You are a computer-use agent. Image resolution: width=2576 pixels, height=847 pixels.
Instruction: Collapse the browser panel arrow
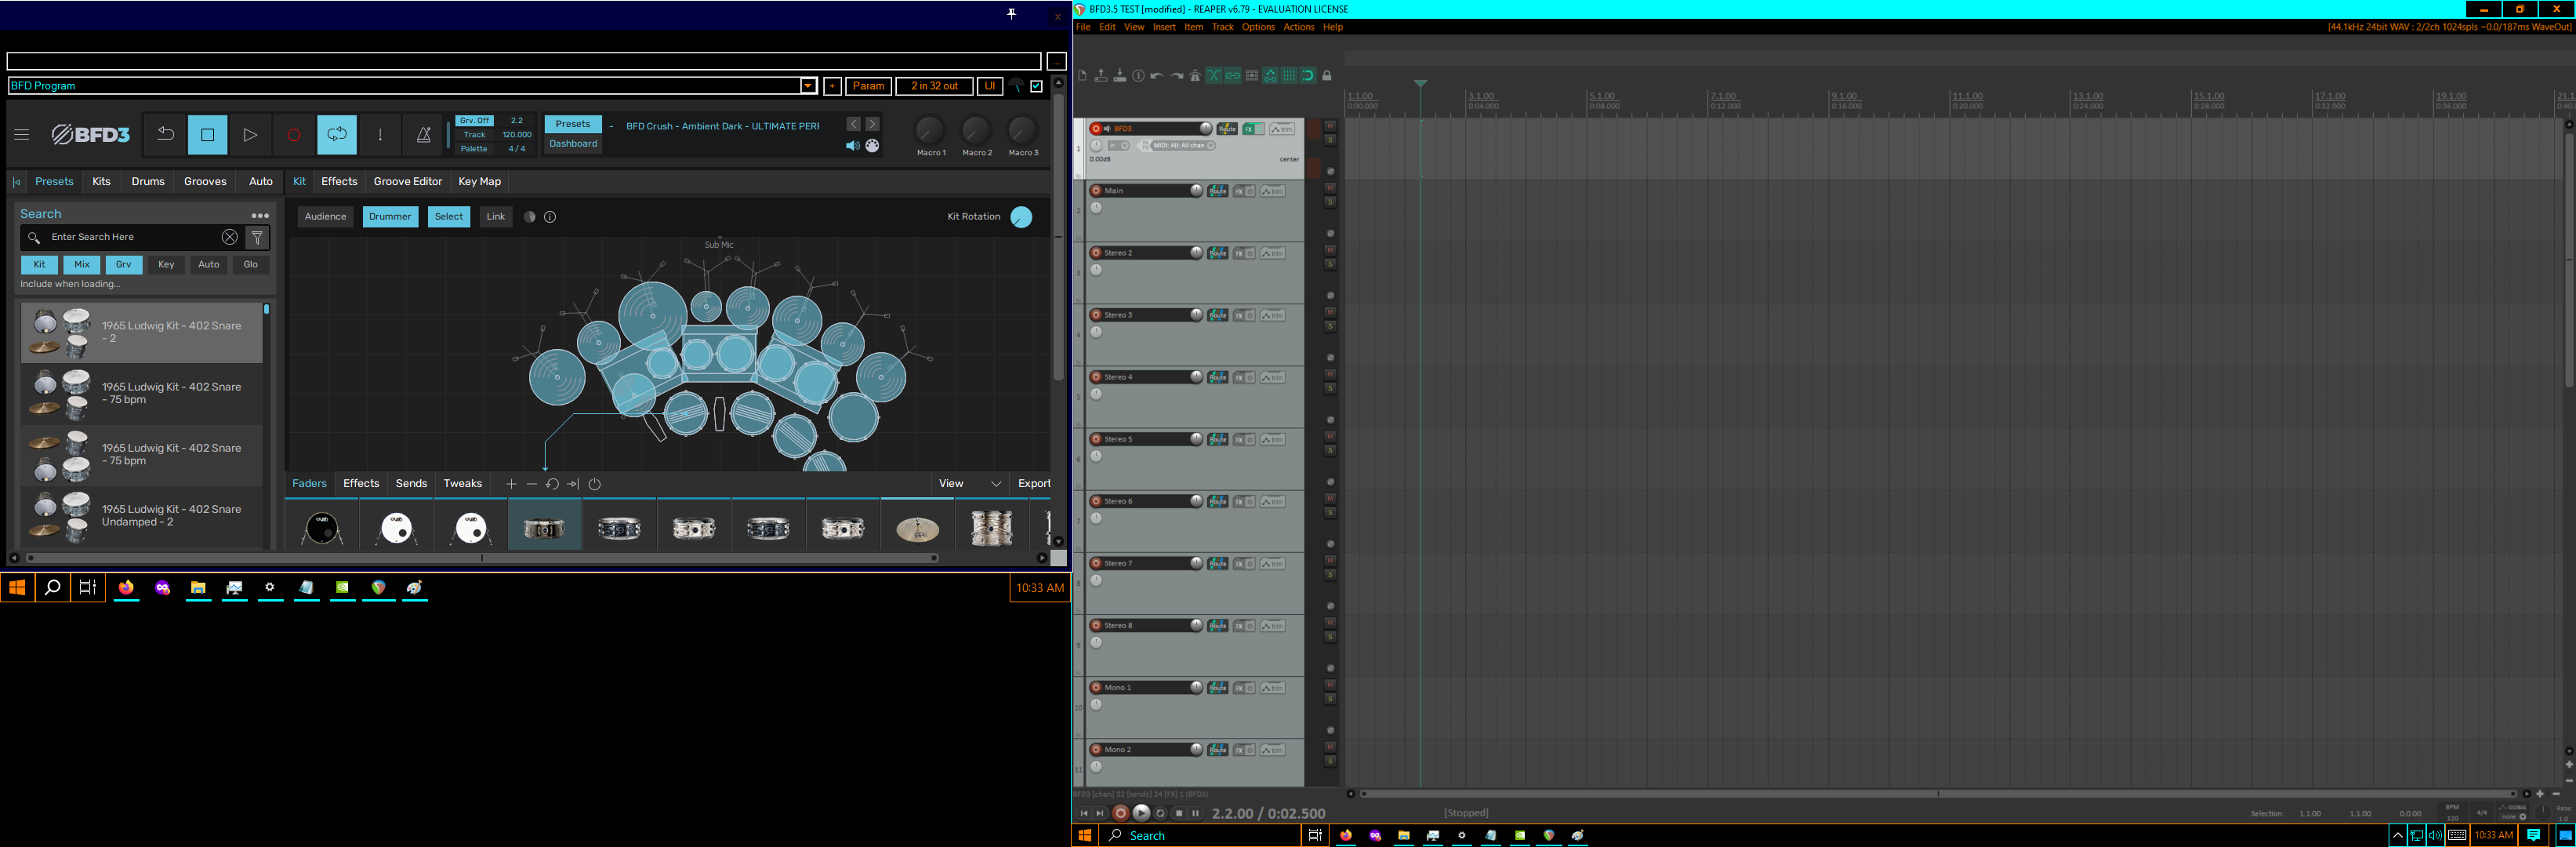click(x=16, y=182)
